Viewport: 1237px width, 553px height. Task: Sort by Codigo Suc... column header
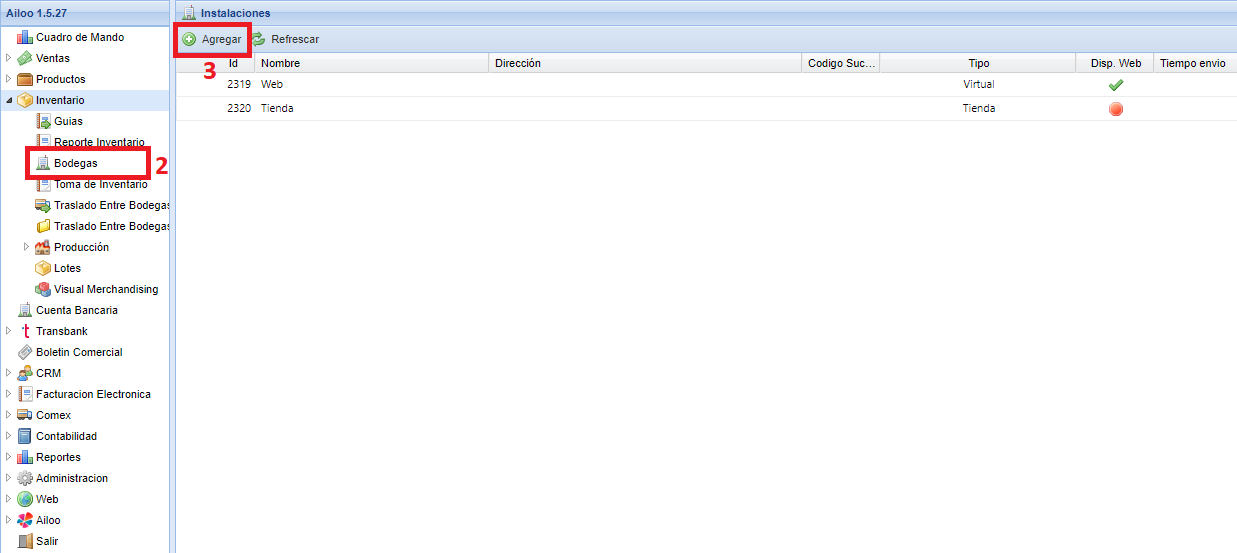point(842,63)
